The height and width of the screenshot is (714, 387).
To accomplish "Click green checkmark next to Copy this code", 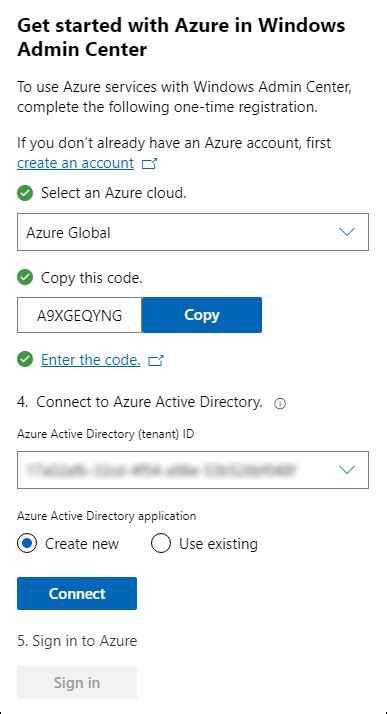I will (25, 277).
